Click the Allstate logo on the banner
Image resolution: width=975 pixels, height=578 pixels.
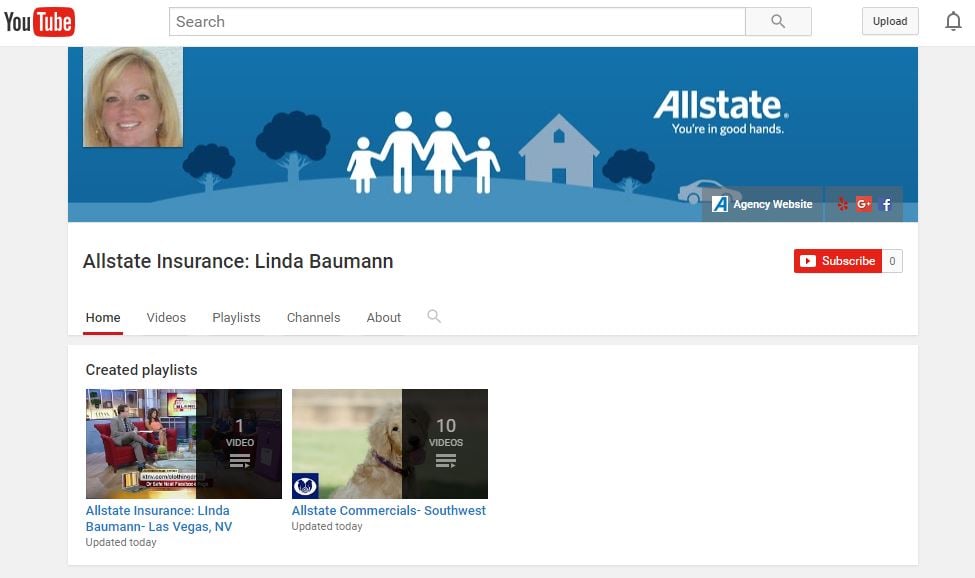(x=722, y=112)
